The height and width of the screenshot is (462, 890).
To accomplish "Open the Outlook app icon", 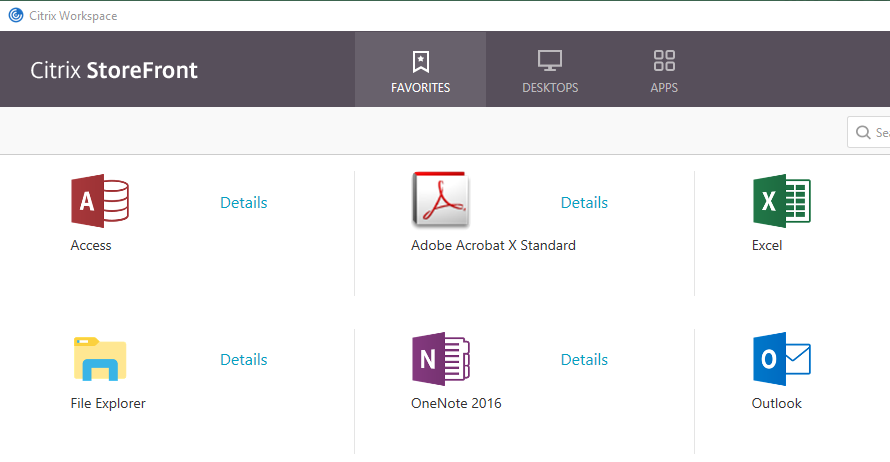I will pos(782,359).
